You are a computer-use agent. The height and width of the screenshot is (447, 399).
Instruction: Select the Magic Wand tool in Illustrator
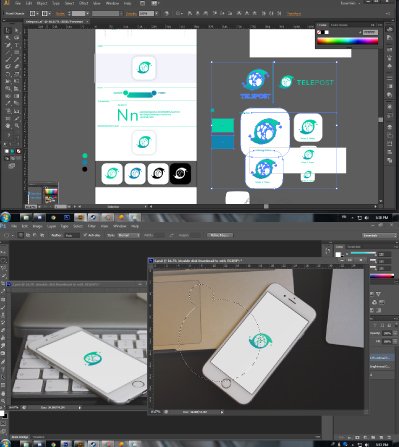tap(8, 38)
